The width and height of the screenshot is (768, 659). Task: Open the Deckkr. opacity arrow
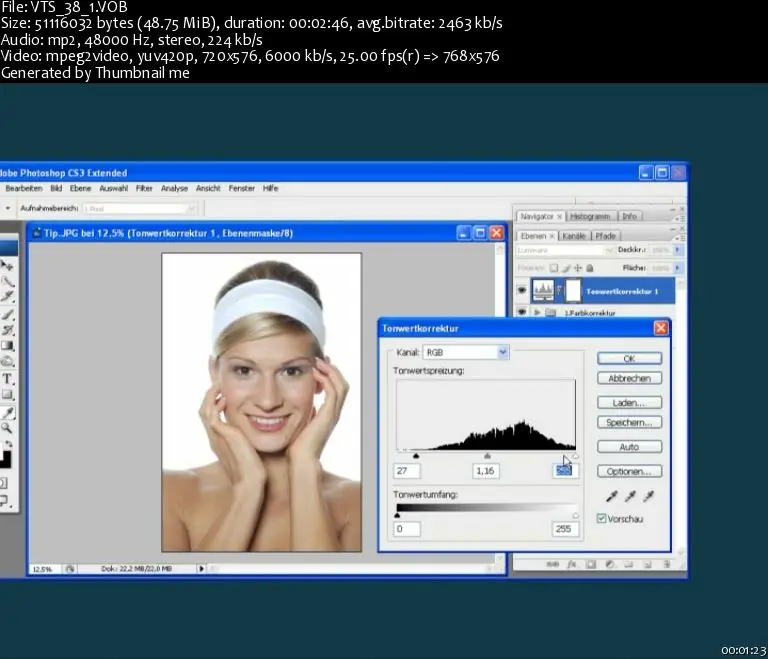(677, 249)
